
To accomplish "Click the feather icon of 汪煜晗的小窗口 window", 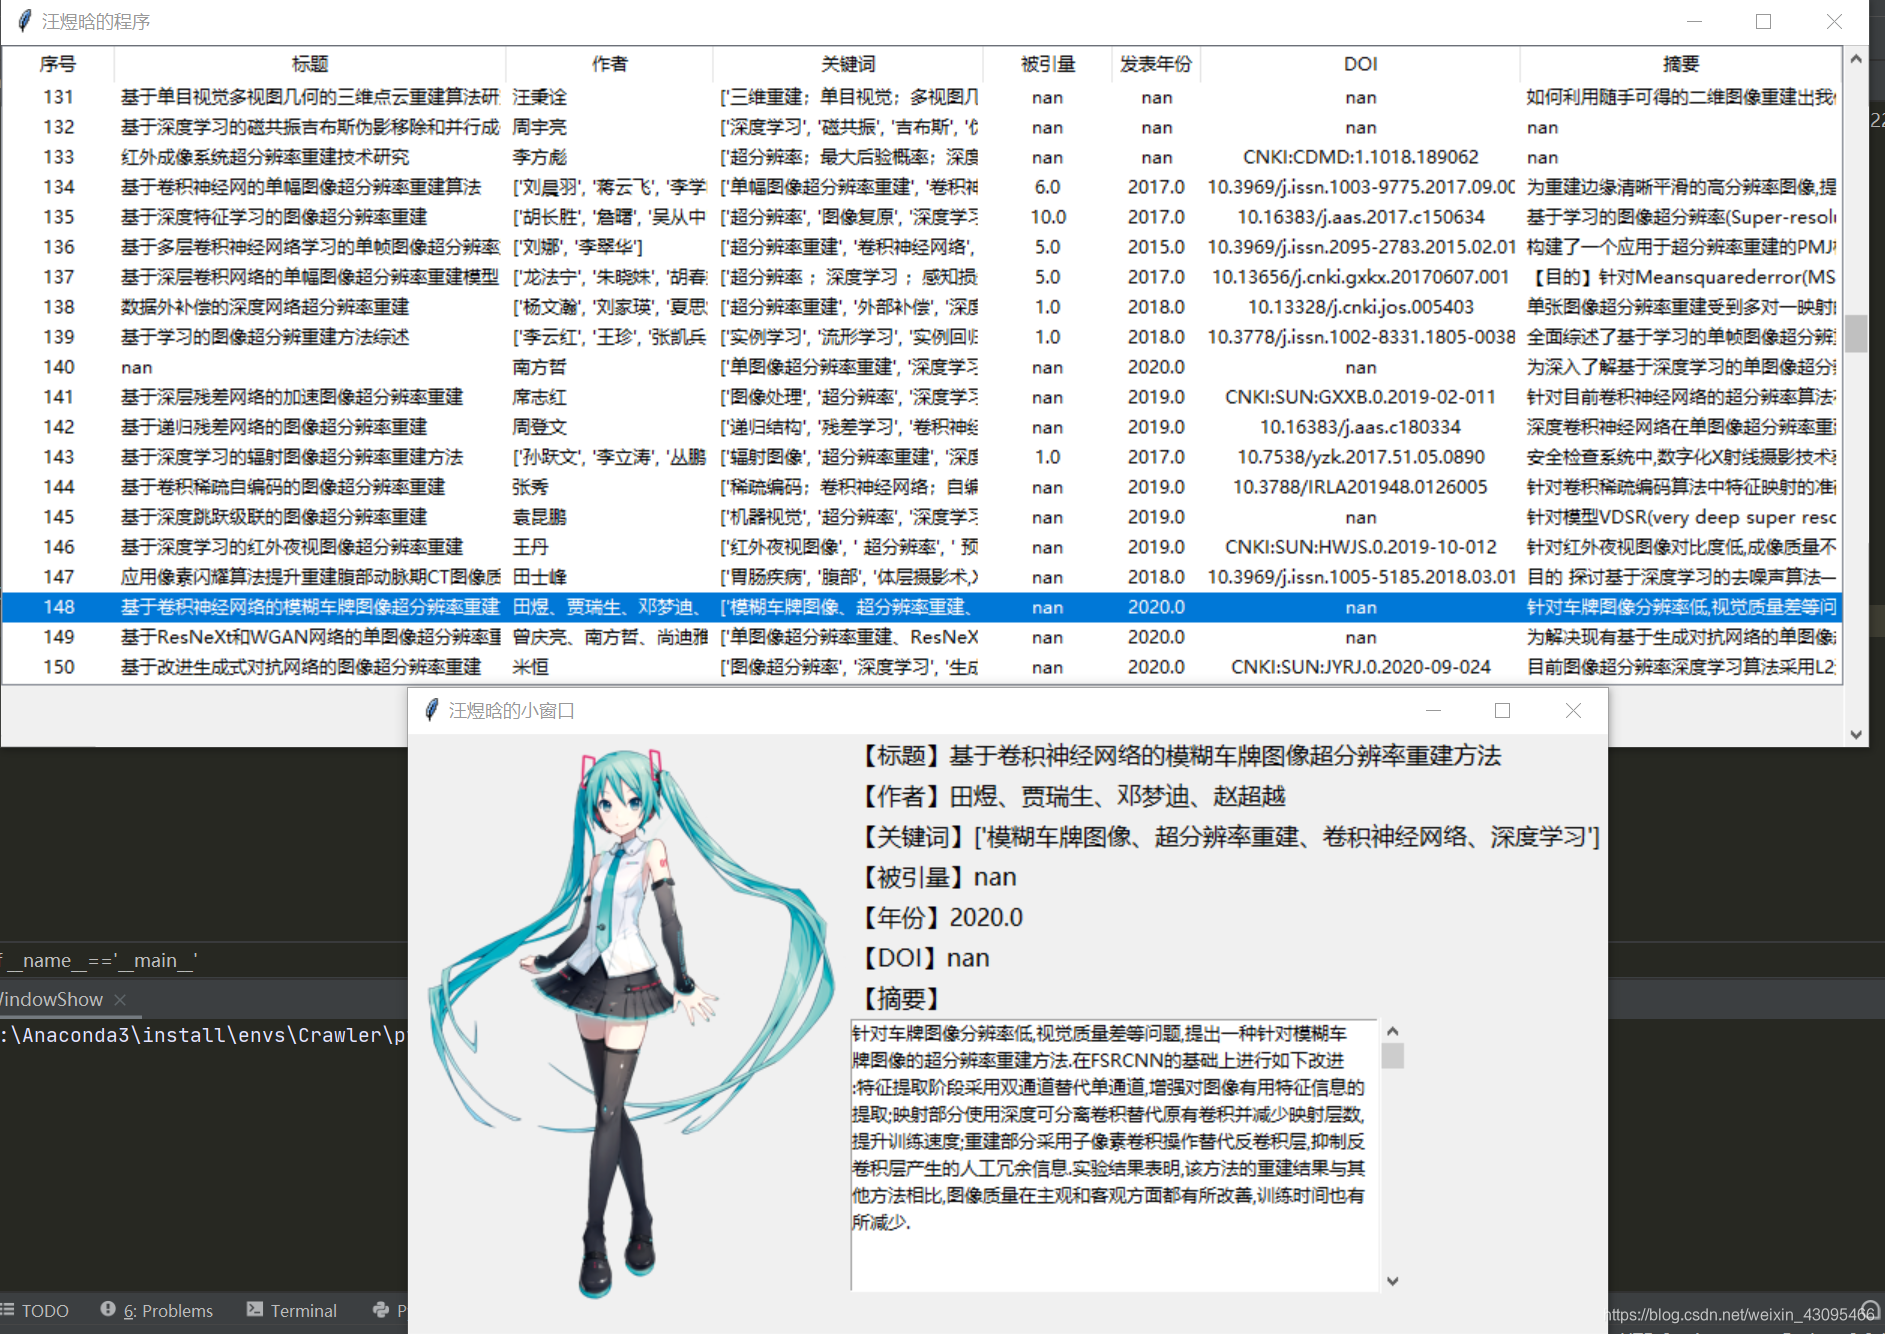I will (x=432, y=710).
